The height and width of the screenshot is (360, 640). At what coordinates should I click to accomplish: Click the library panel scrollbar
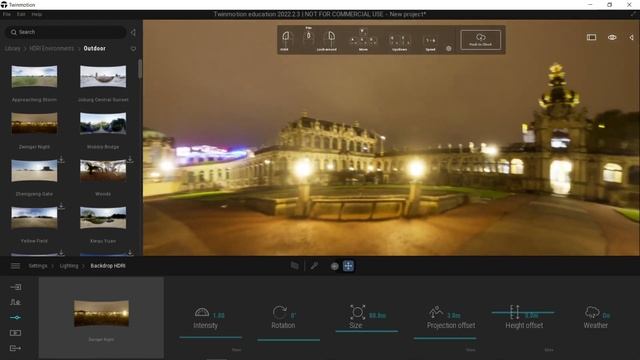point(140,69)
